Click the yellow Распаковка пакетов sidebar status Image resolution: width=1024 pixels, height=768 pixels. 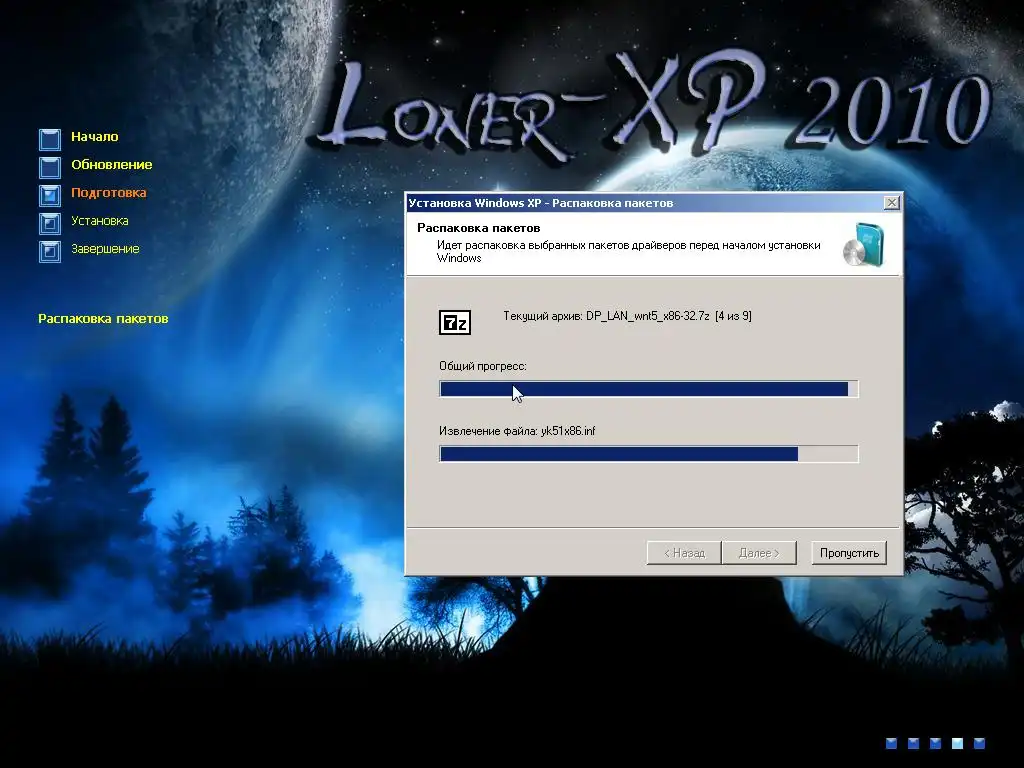point(103,319)
